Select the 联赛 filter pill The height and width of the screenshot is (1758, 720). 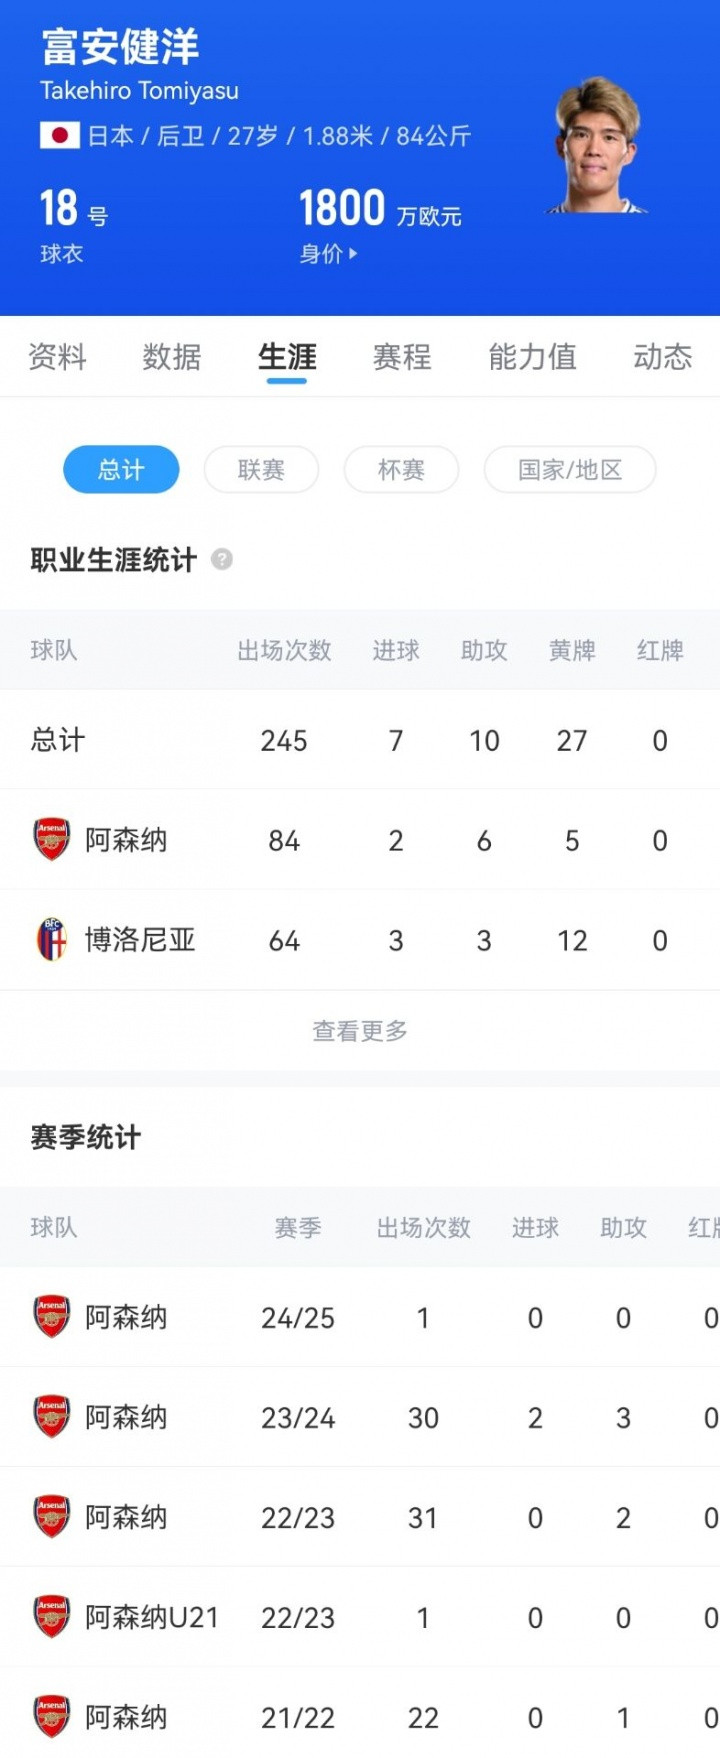pyautogui.click(x=261, y=469)
